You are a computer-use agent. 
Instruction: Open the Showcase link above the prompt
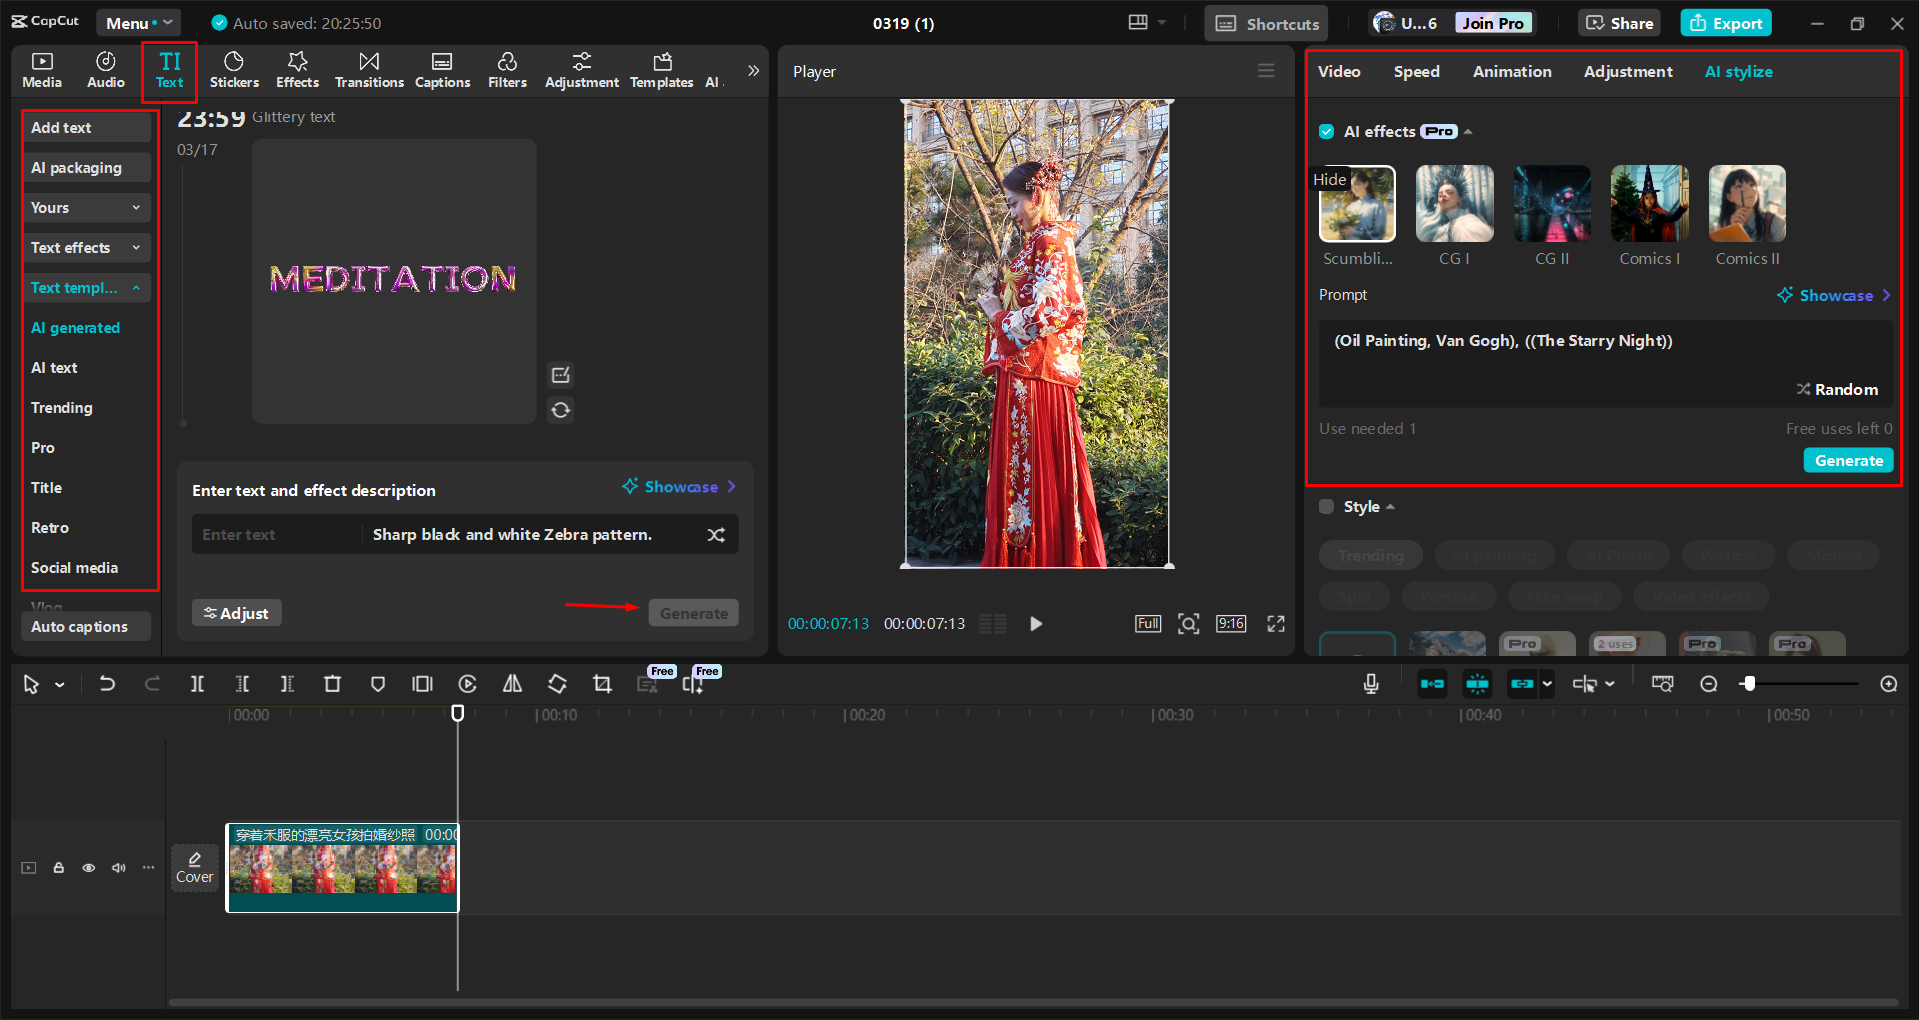pyautogui.click(x=1835, y=295)
